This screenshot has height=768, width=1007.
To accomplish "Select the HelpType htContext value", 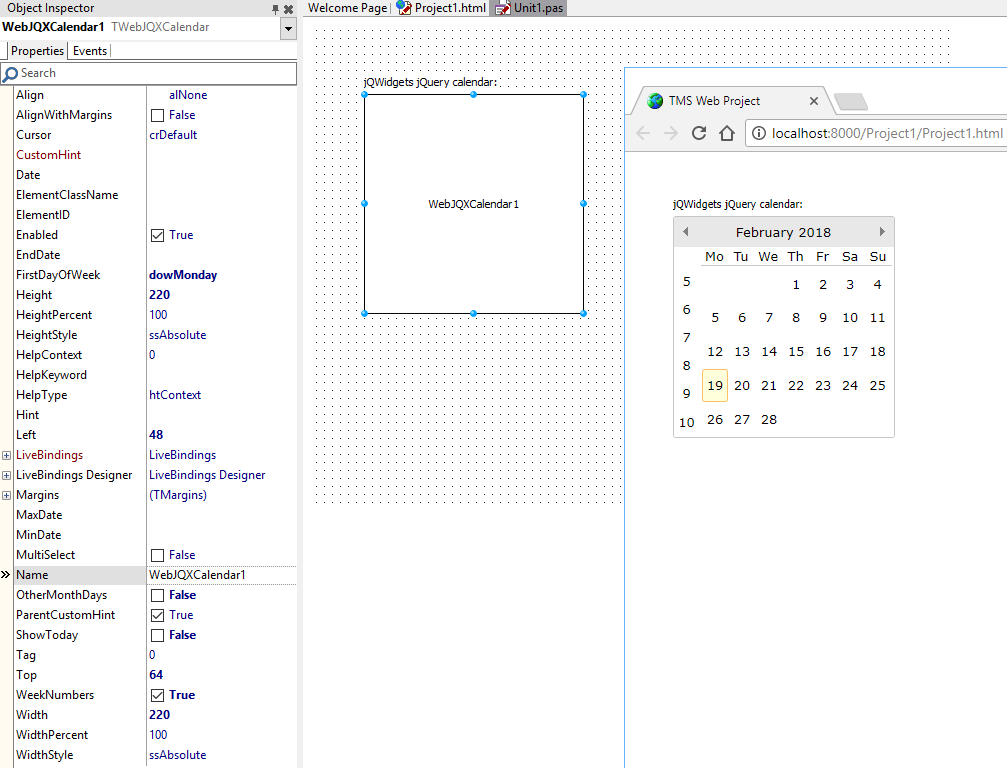I will tap(175, 395).
